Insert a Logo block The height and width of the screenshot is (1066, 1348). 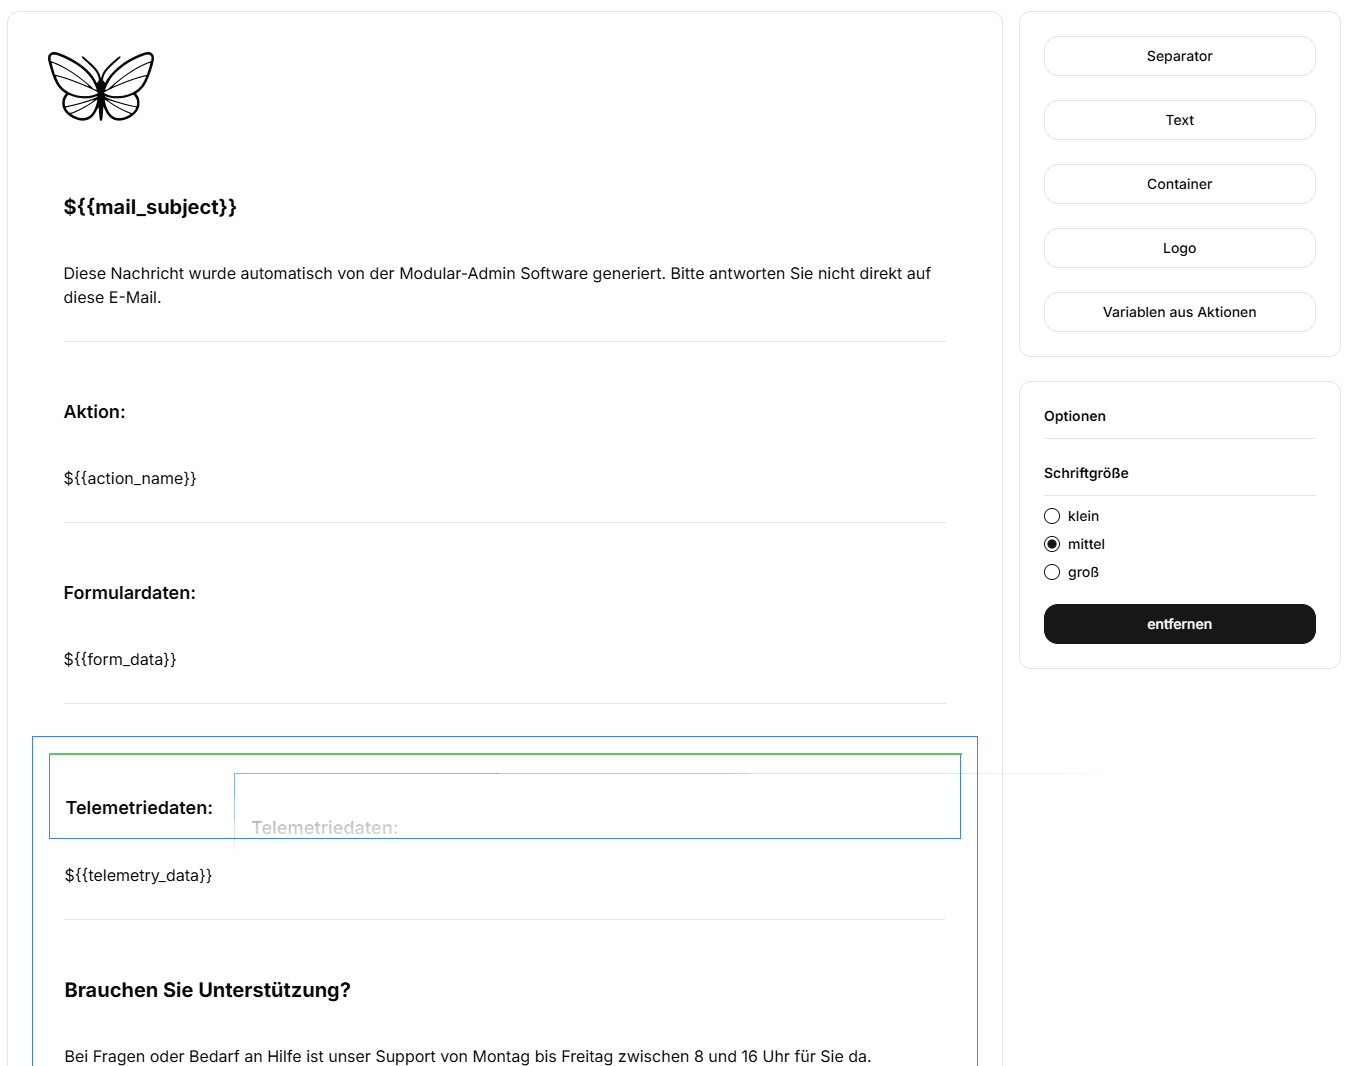1179,248
